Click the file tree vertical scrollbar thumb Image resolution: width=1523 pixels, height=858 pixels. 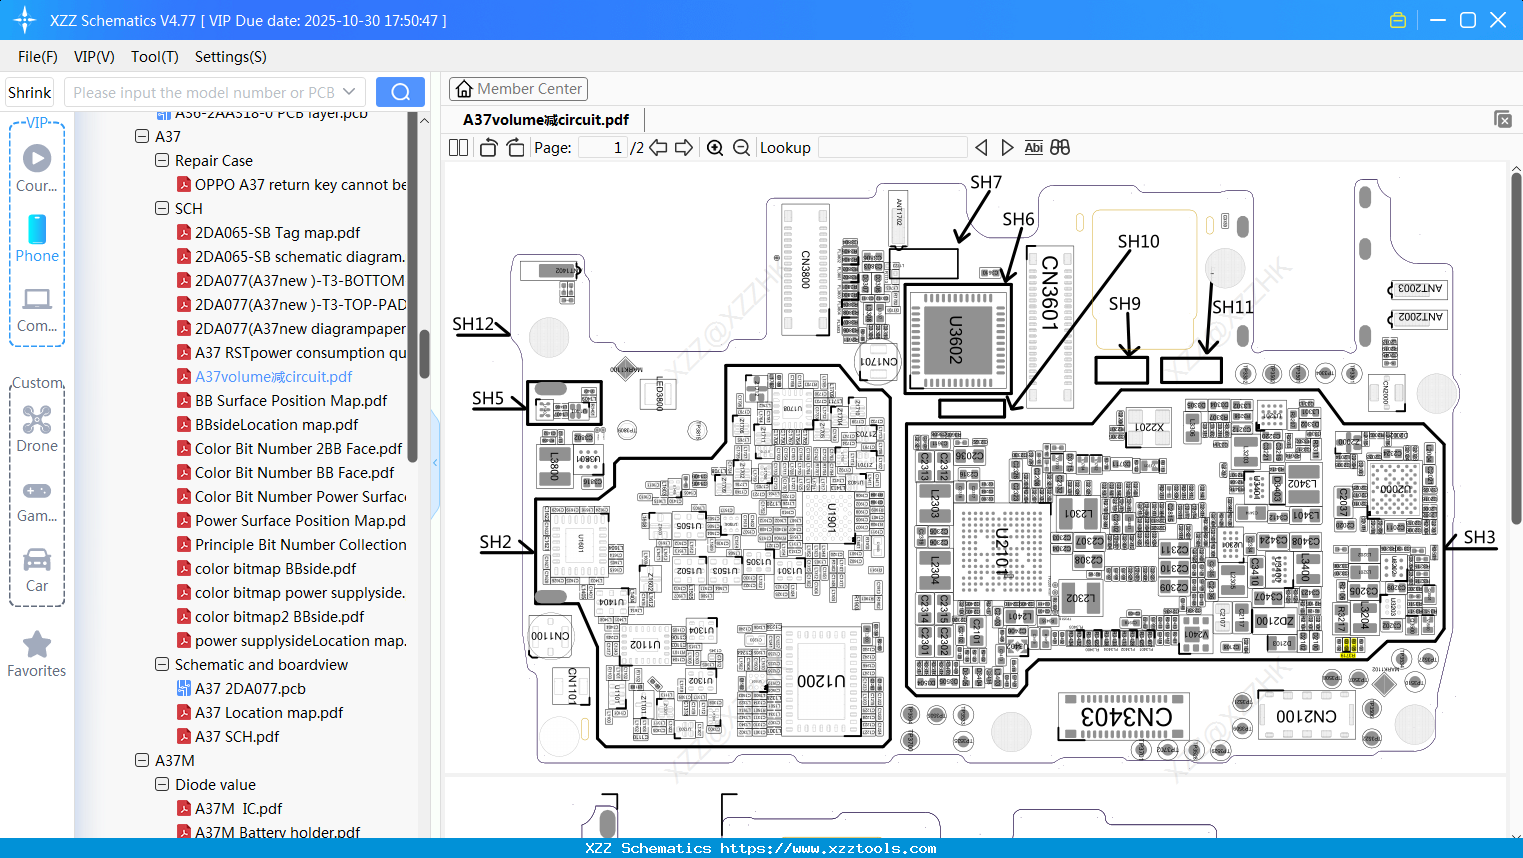[424, 354]
